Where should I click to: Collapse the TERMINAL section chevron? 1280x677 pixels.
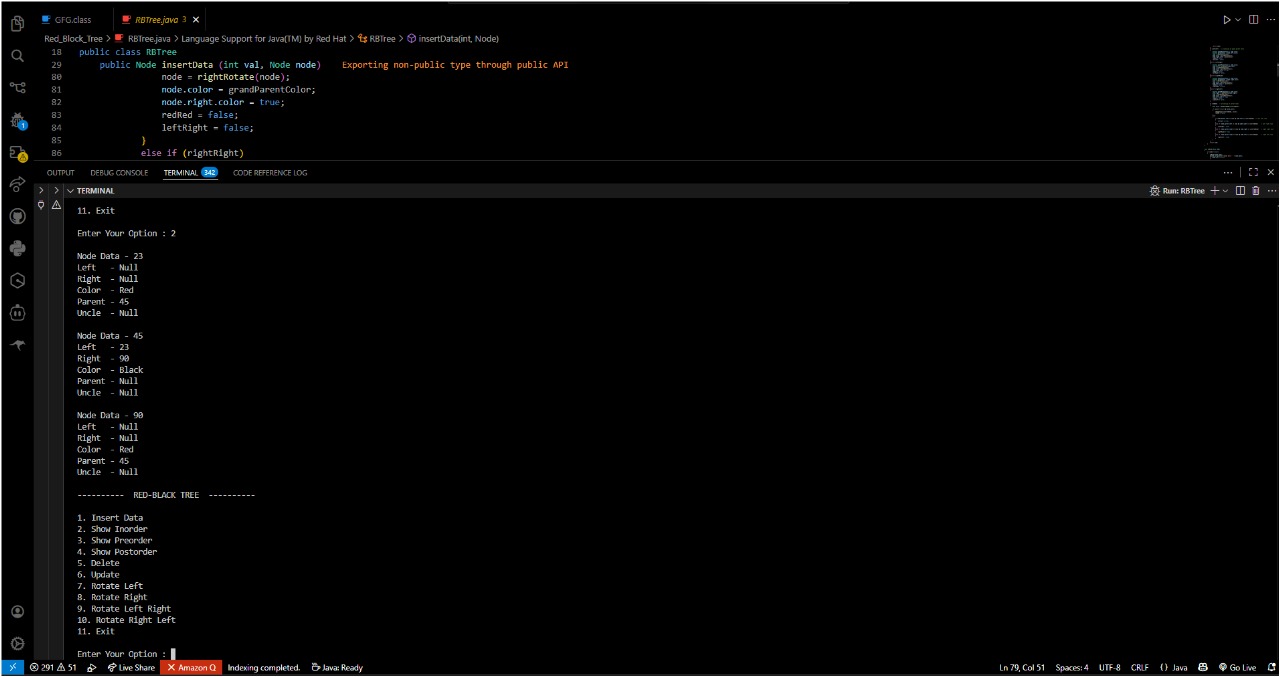(71, 191)
